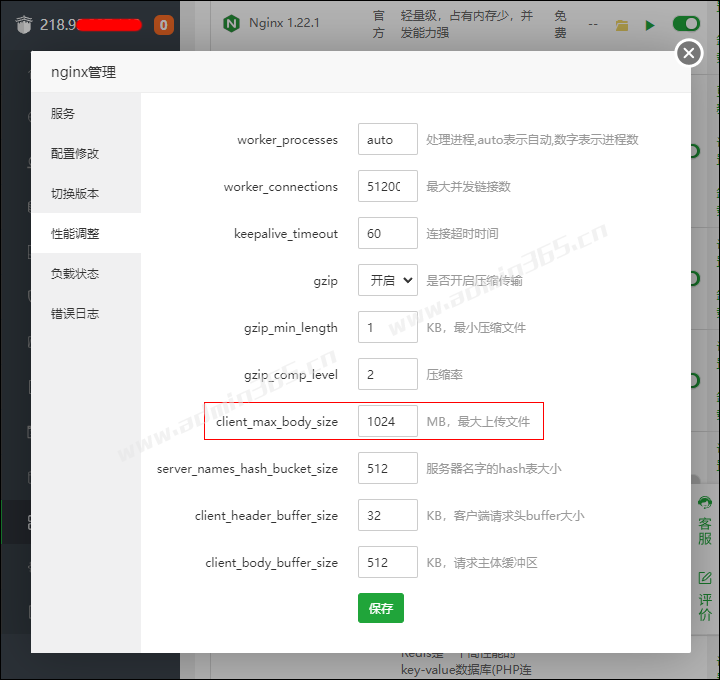Click the green Nginx logo icon
This screenshot has height=680, width=720.
[231, 23]
